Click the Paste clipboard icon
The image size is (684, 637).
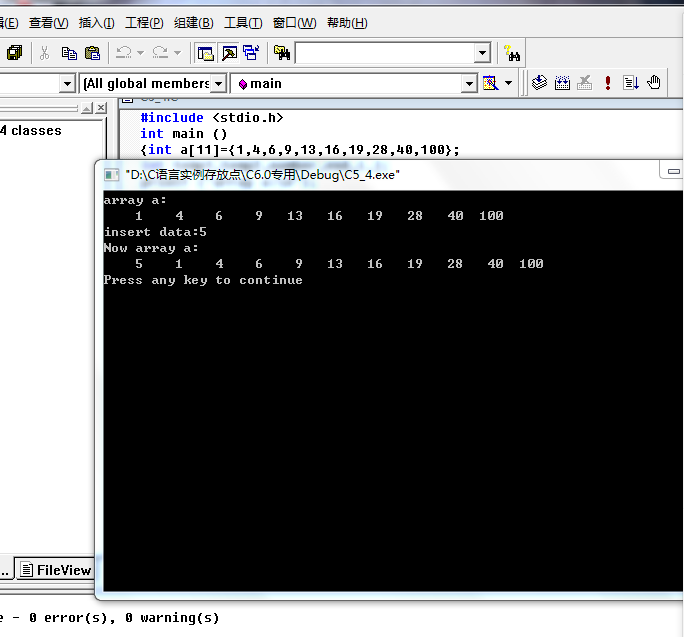pos(93,53)
